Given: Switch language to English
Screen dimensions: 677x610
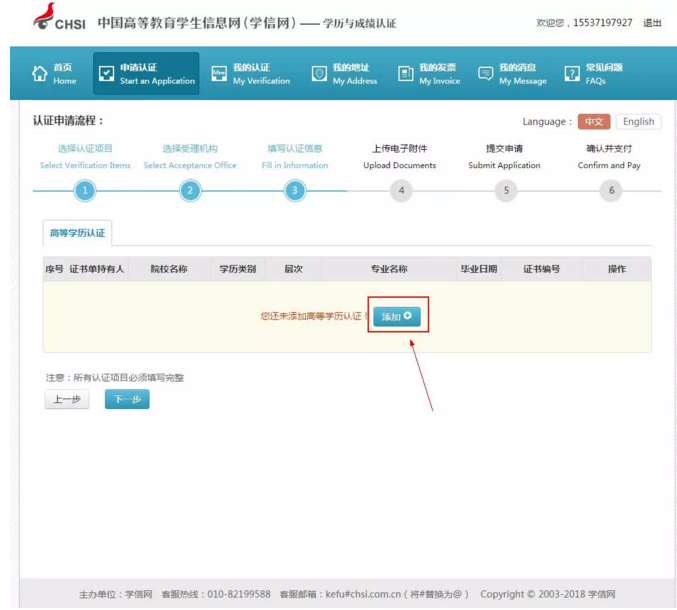Looking at the screenshot, I should pyautogui.click(x=638, y=122).
